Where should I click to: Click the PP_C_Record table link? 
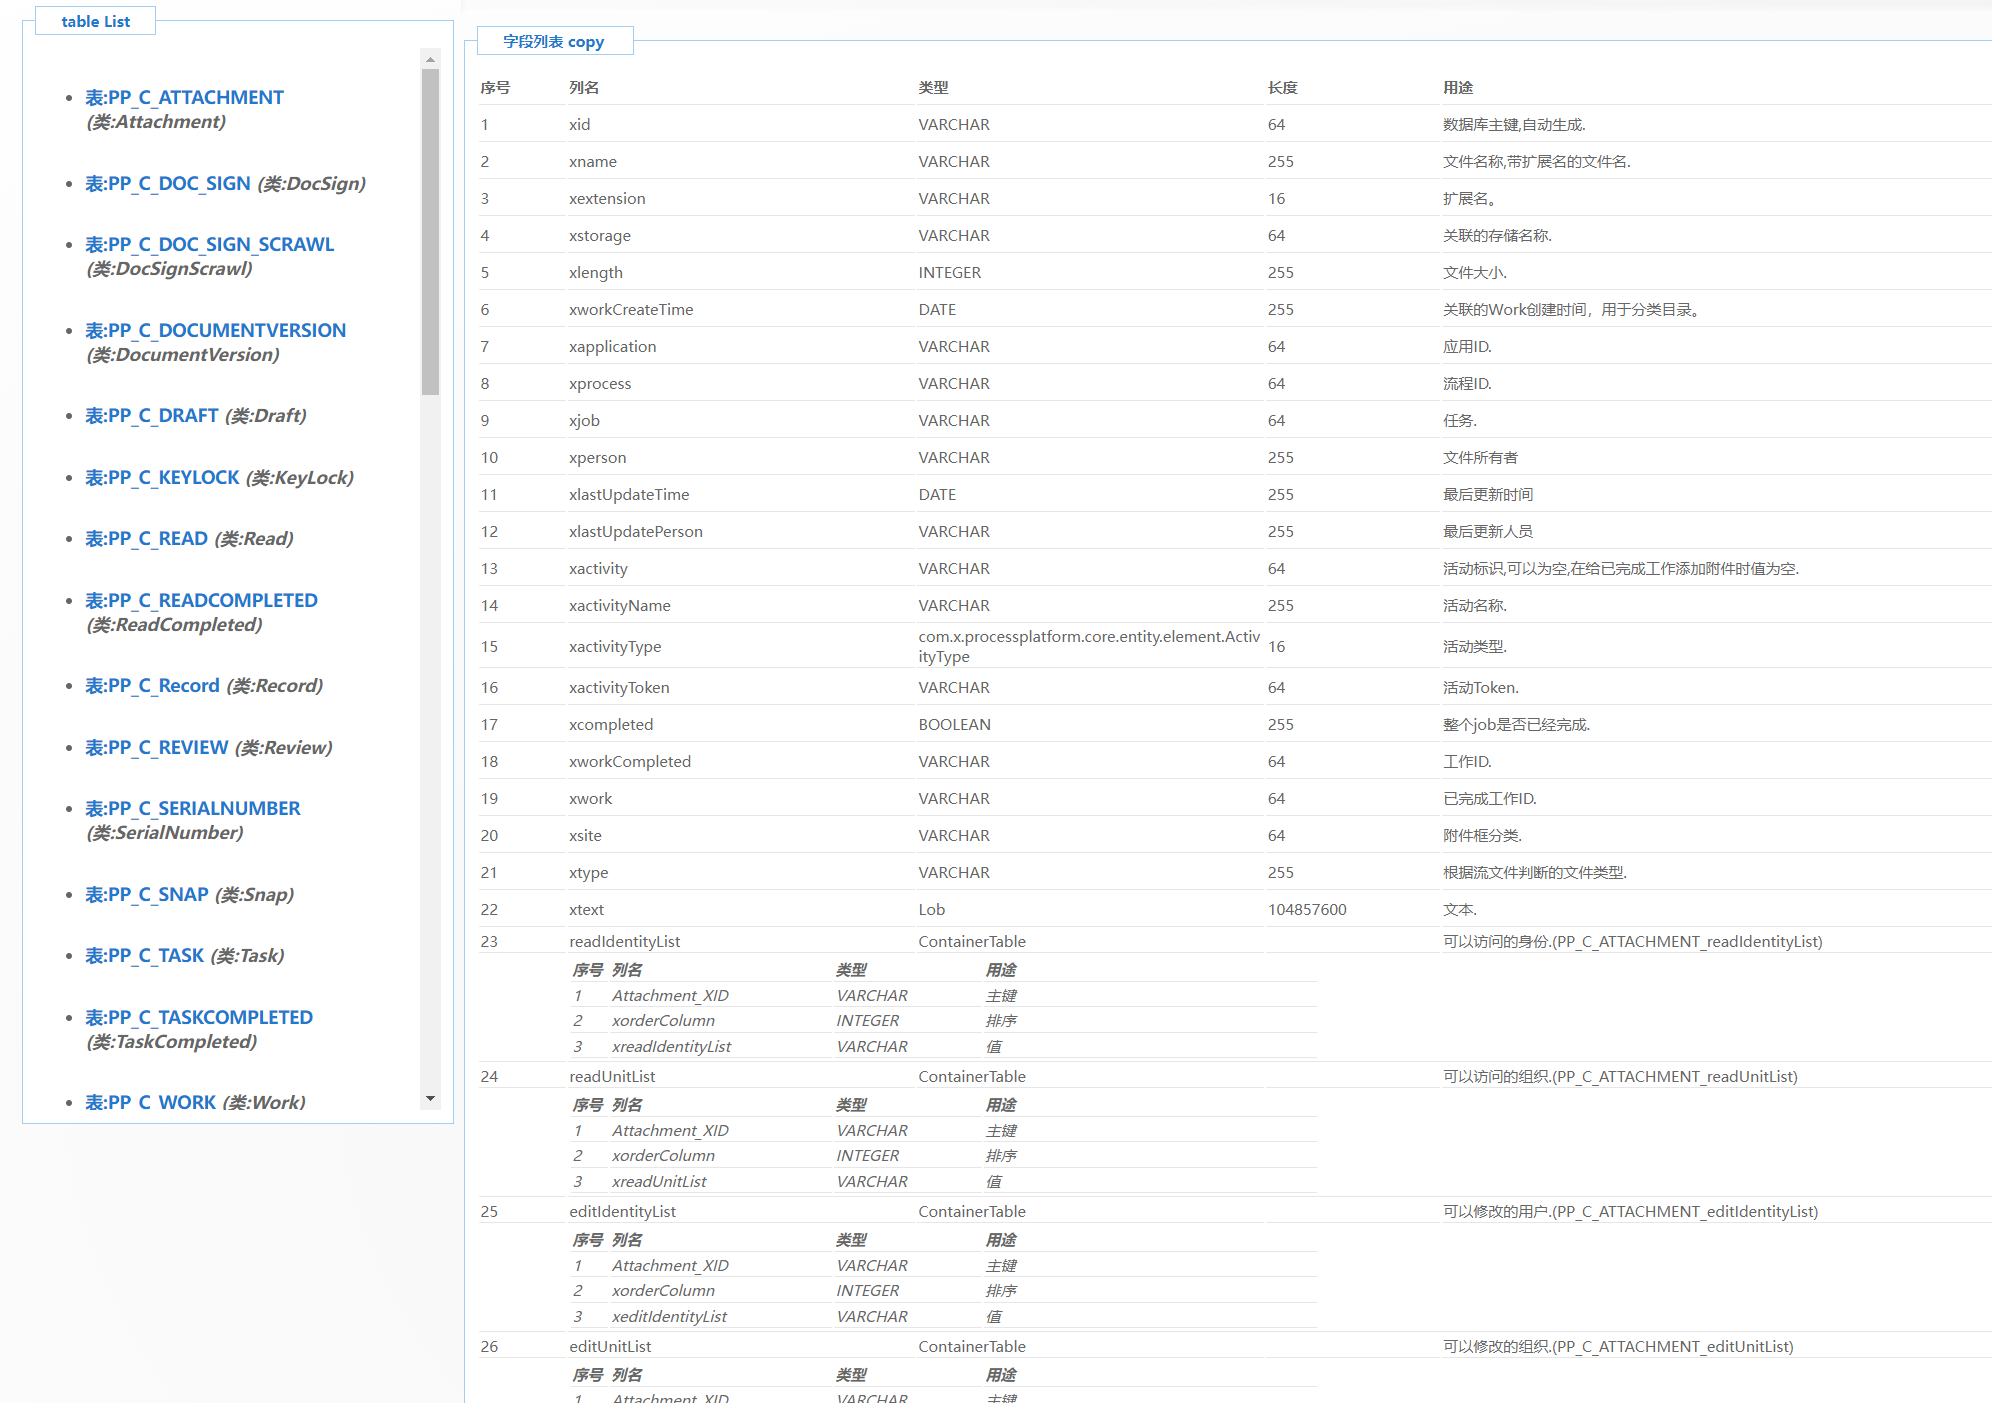point(152,686)
